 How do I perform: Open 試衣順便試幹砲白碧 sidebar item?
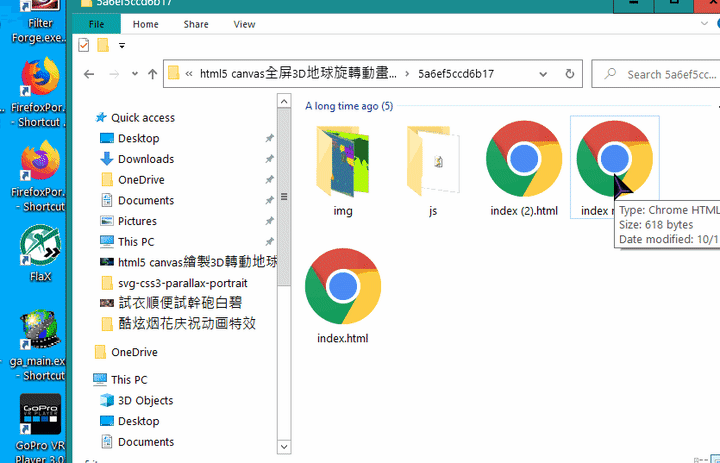(171, 303)
